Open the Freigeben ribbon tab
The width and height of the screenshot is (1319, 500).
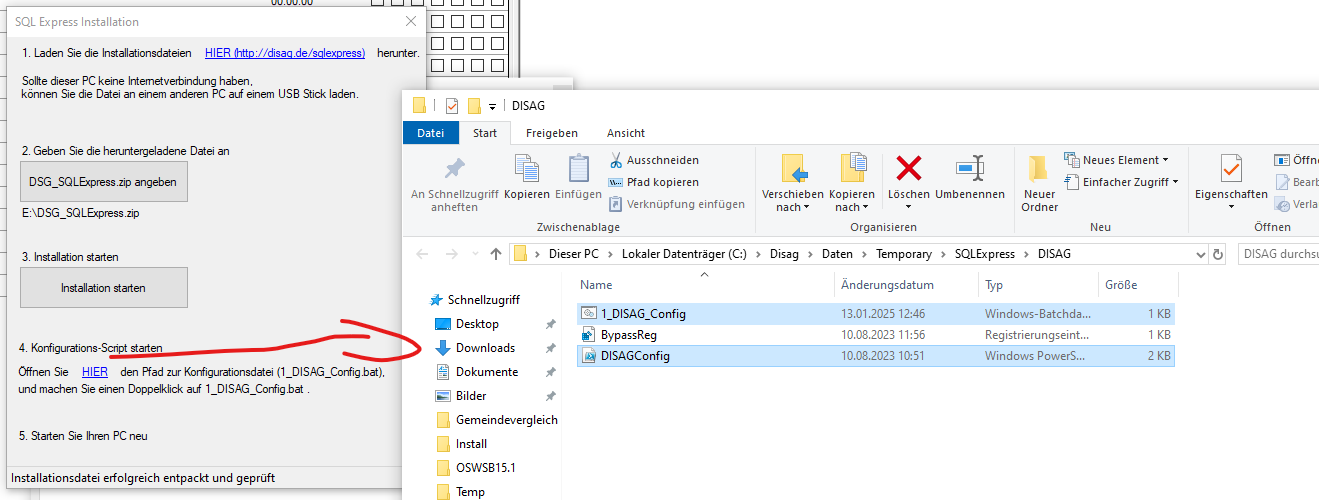tap(551, 133)
